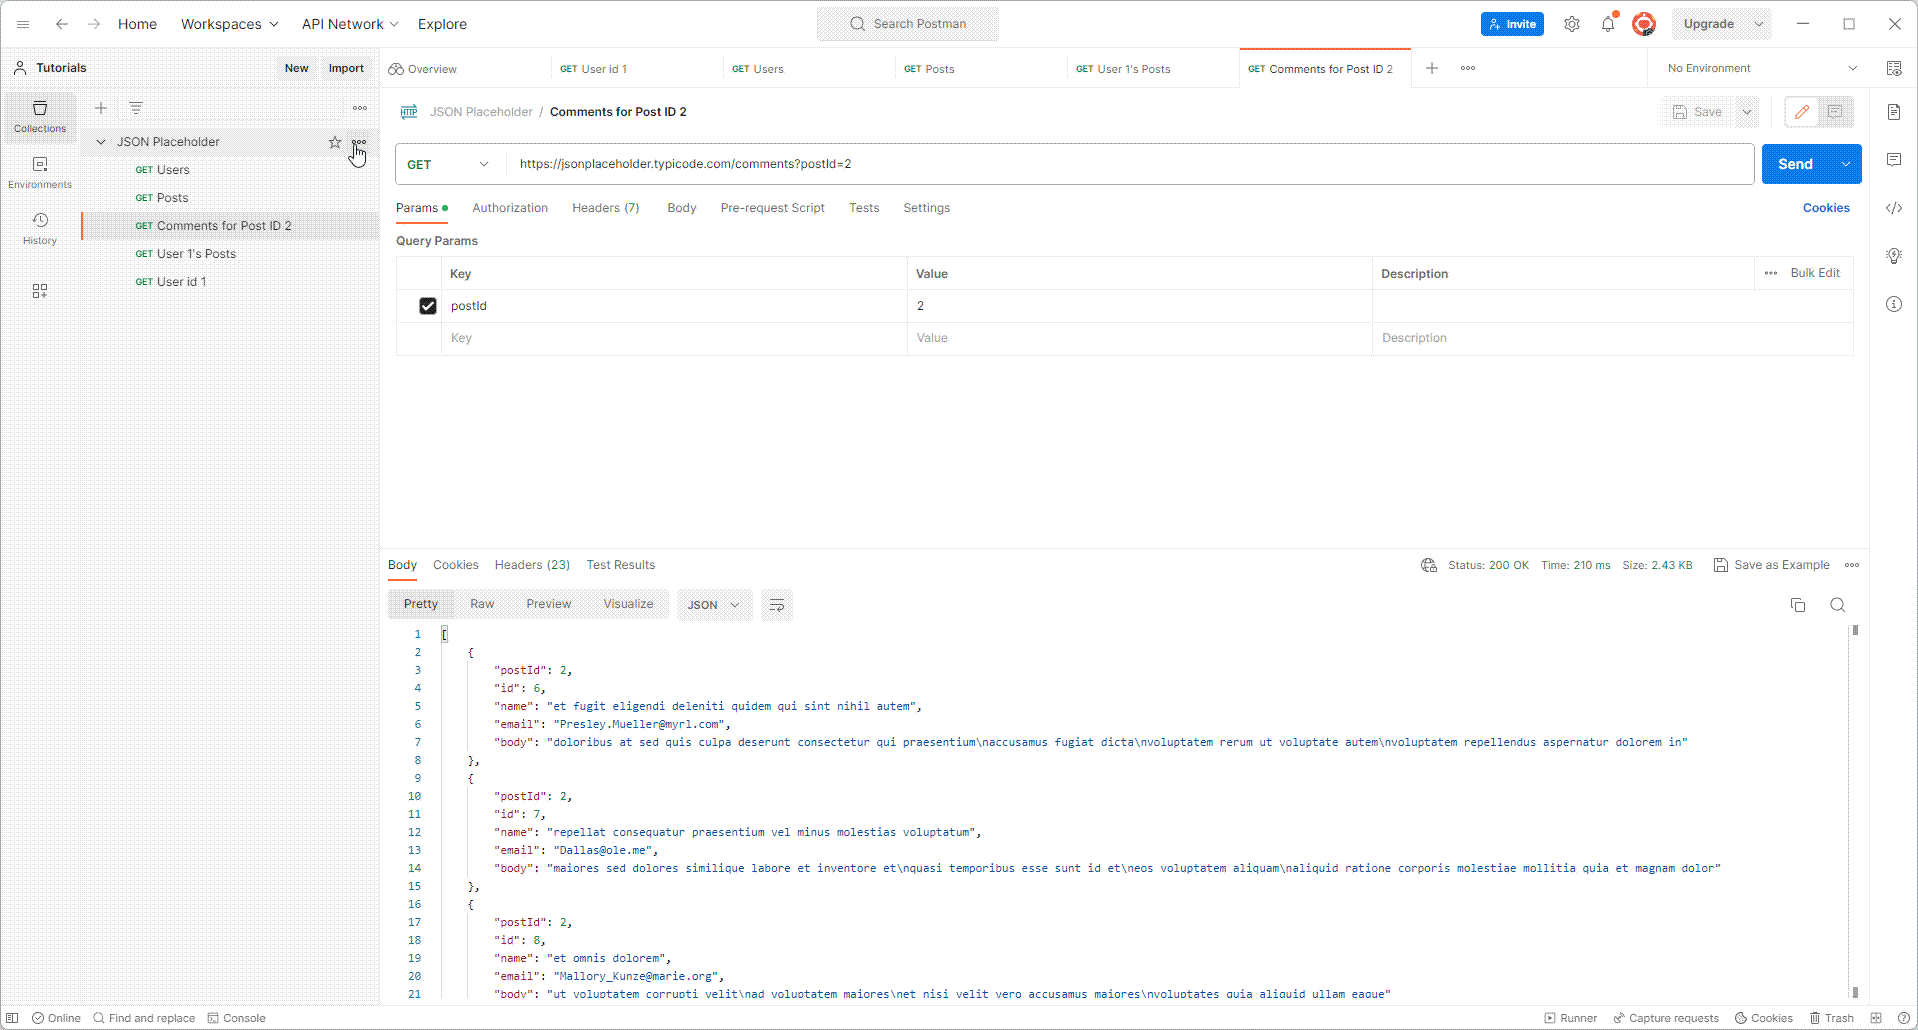The height and width of the screenshot is (1030, 1918).
Task: Click the New button in sidebar
Action: pos(297,68)
